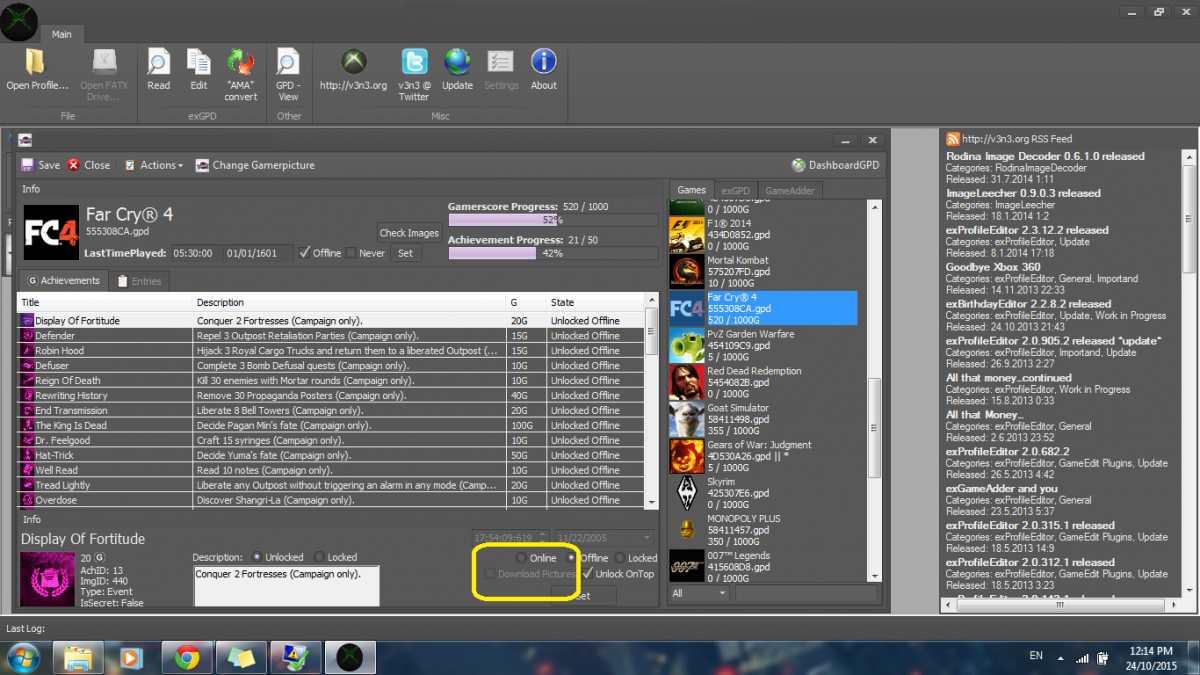Select Red Dead Redemption game thumbnail

coord(685,381)
